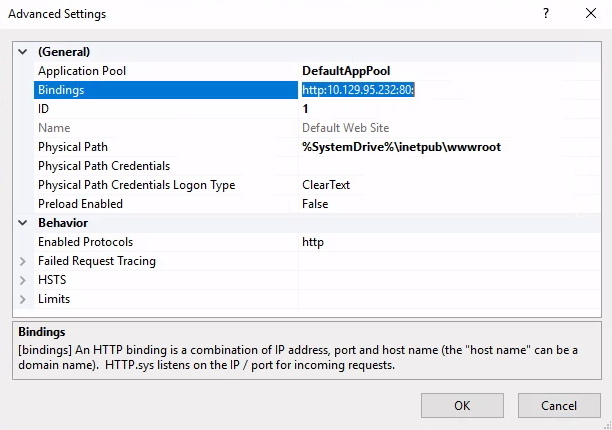Confirm changes with OK button
Image resolution: width=612 pixels, height=430 pixels.
pyautogui.click(x=462, y=405)
